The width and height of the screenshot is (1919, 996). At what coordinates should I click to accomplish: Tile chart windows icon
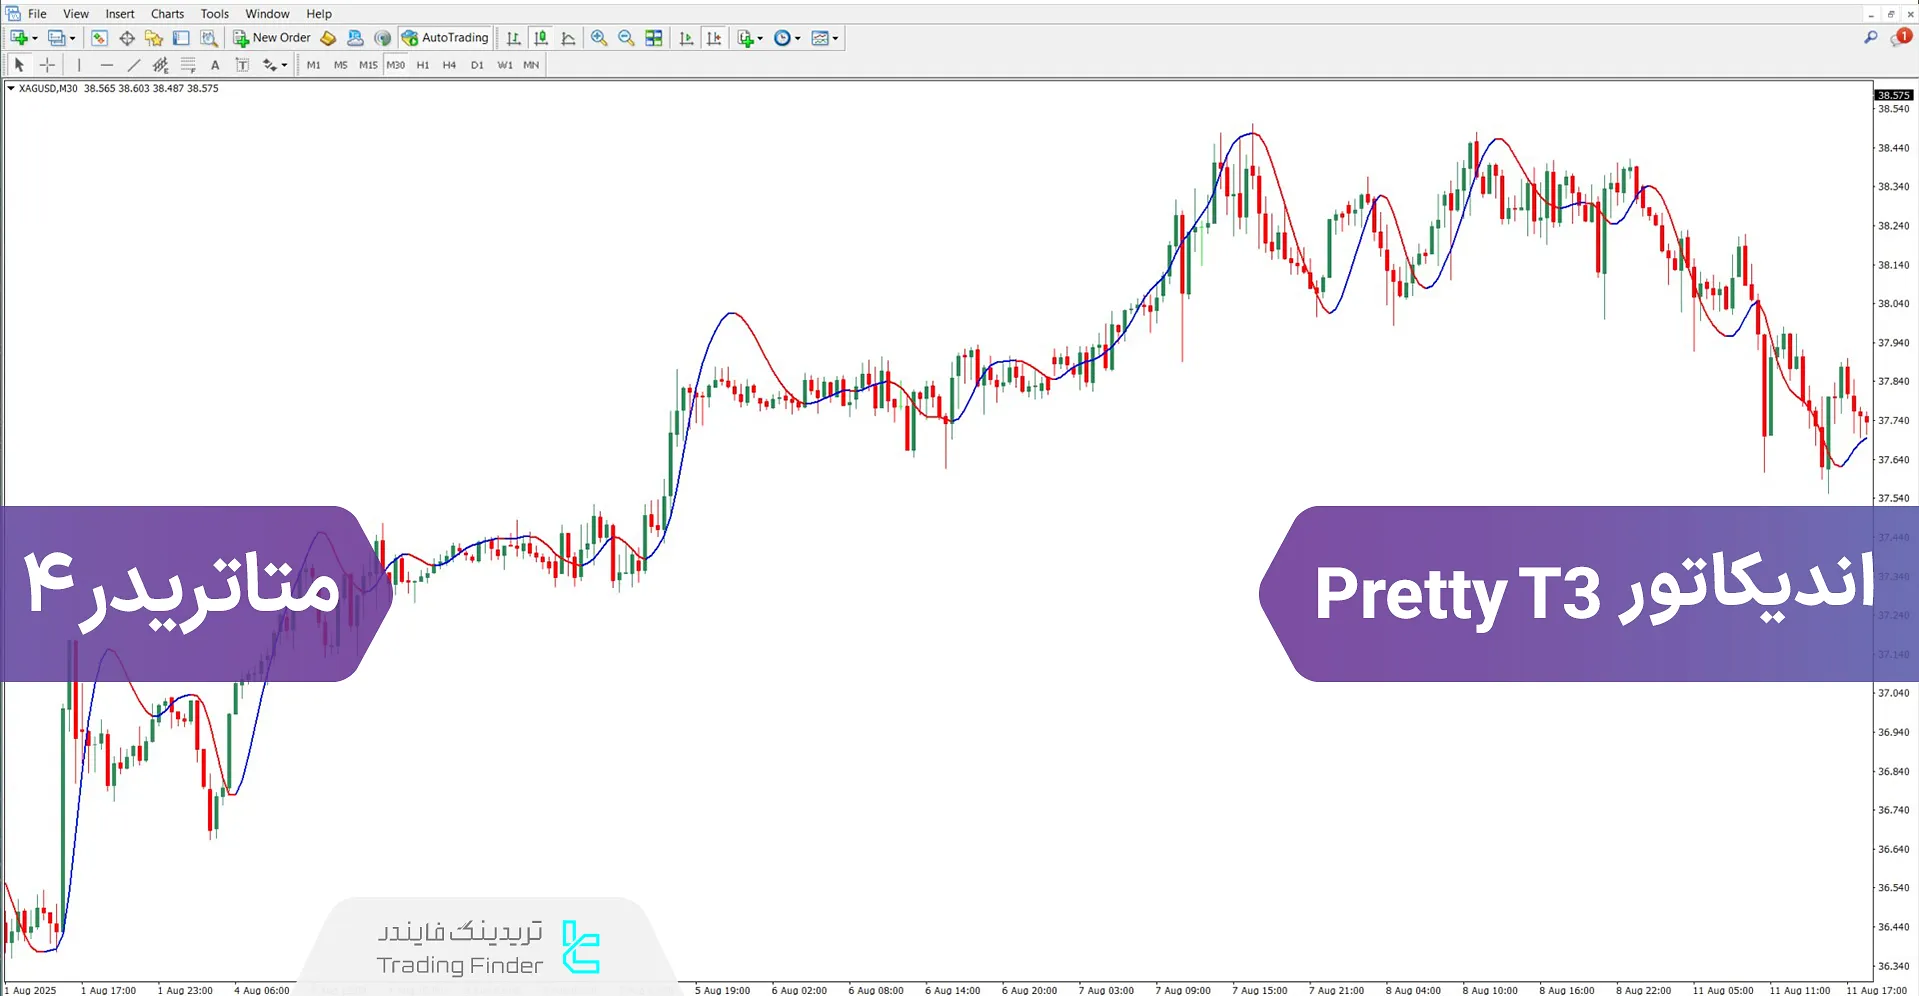[654, 38]
